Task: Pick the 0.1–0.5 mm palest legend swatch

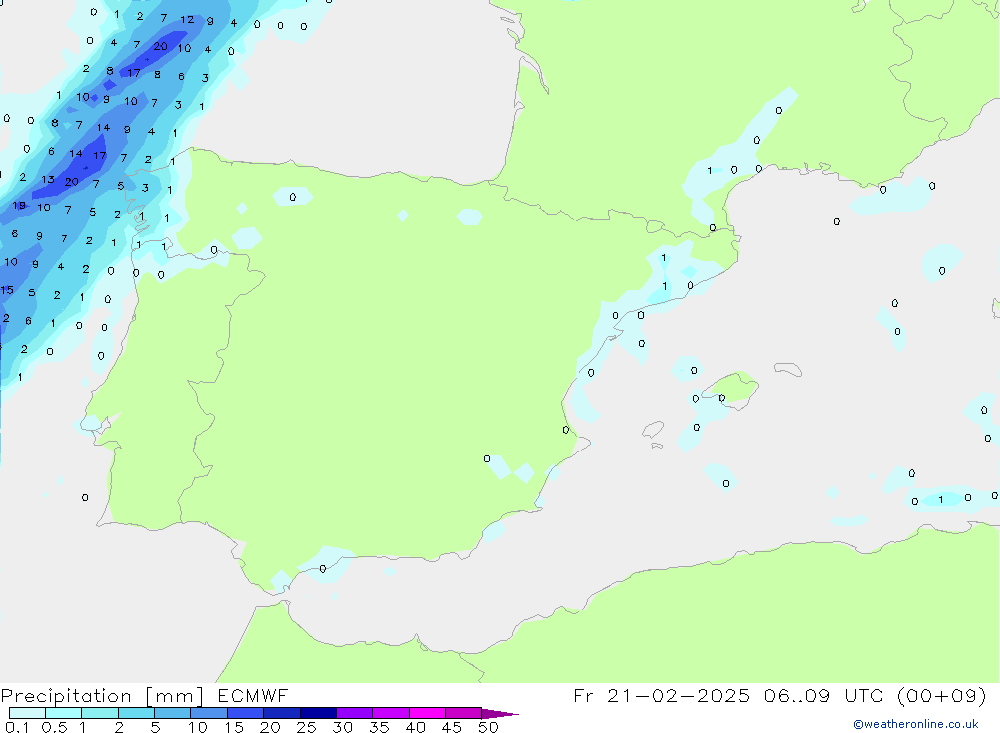Action: tap(27, 713)
